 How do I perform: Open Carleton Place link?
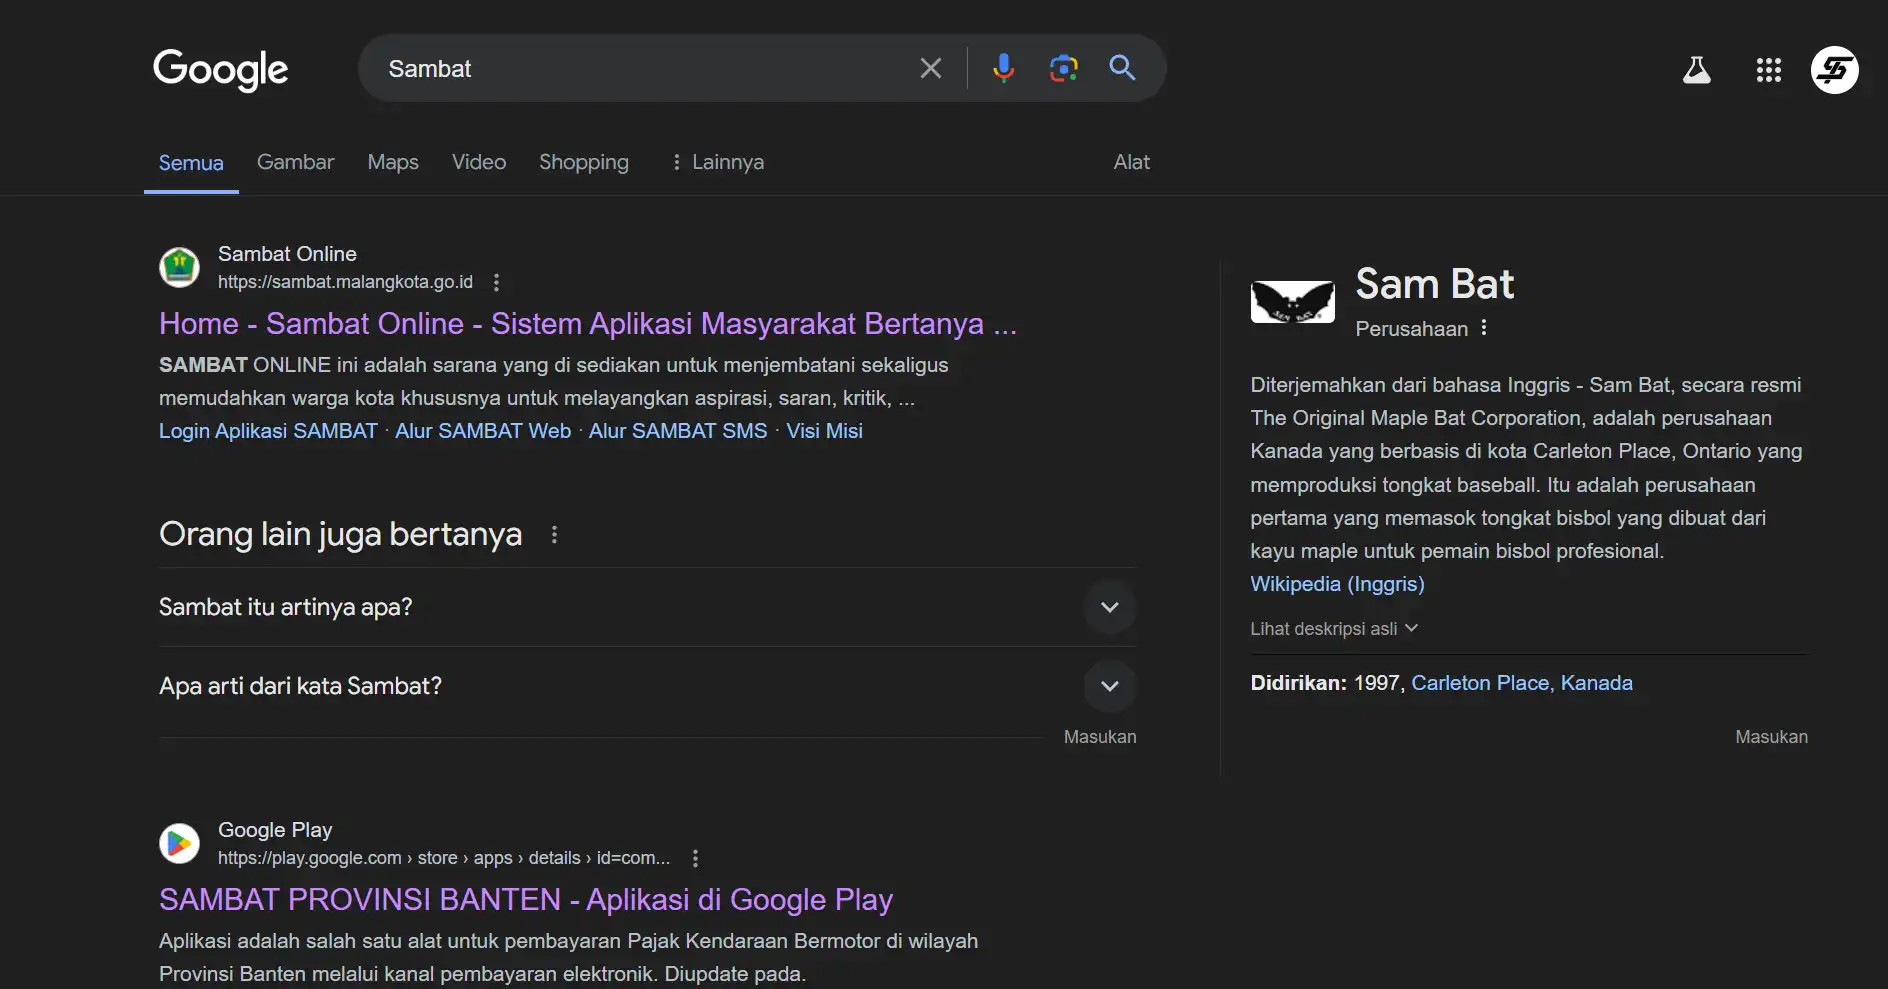point(1480,683)
